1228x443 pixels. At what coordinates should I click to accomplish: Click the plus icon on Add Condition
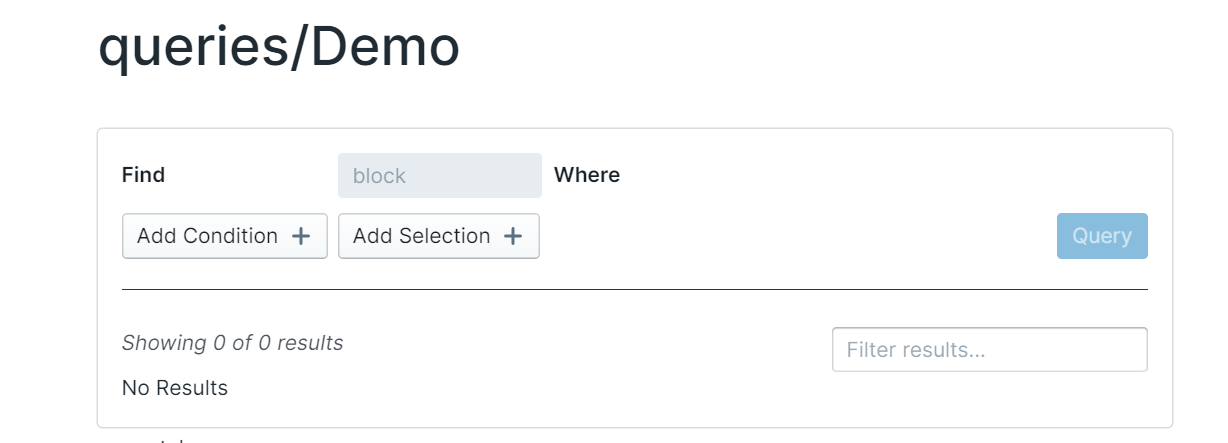(x=301, y=236)
